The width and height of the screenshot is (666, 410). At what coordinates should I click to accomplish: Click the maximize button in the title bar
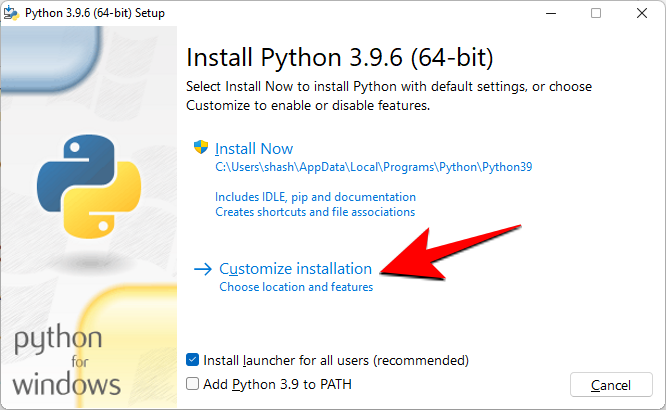click(596, 13)
